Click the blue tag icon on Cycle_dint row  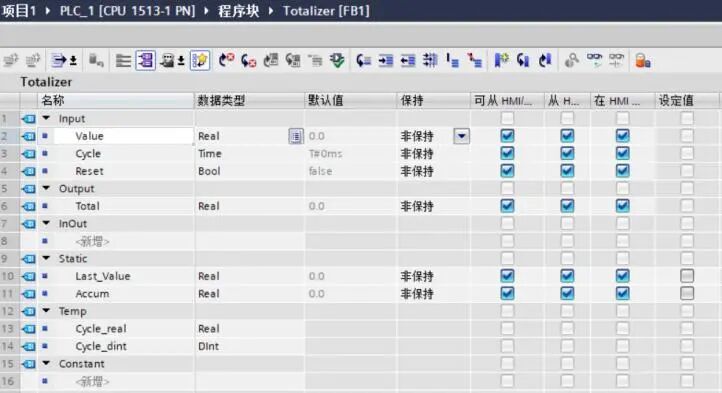(x=29, y=346)
